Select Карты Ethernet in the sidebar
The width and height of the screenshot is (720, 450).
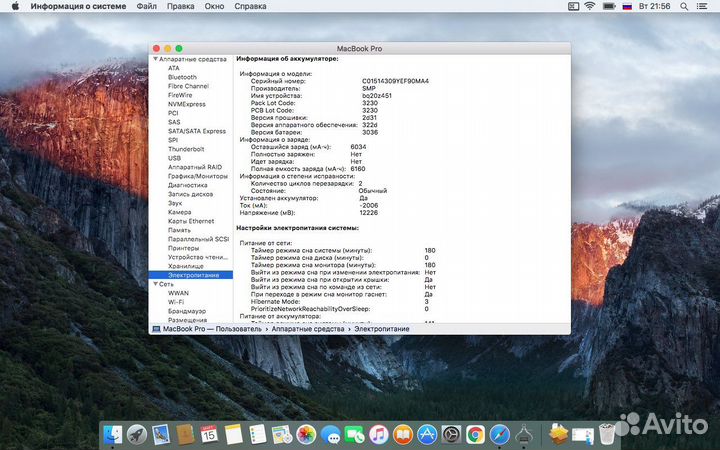[191, 221]
